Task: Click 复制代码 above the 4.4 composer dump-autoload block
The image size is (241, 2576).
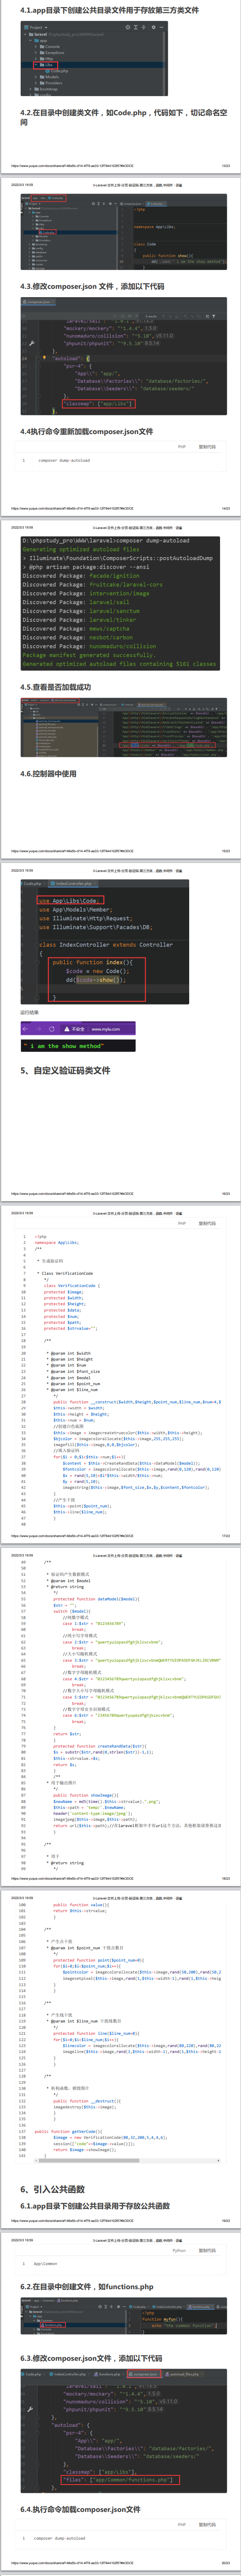Action: [x=207, y=447]
